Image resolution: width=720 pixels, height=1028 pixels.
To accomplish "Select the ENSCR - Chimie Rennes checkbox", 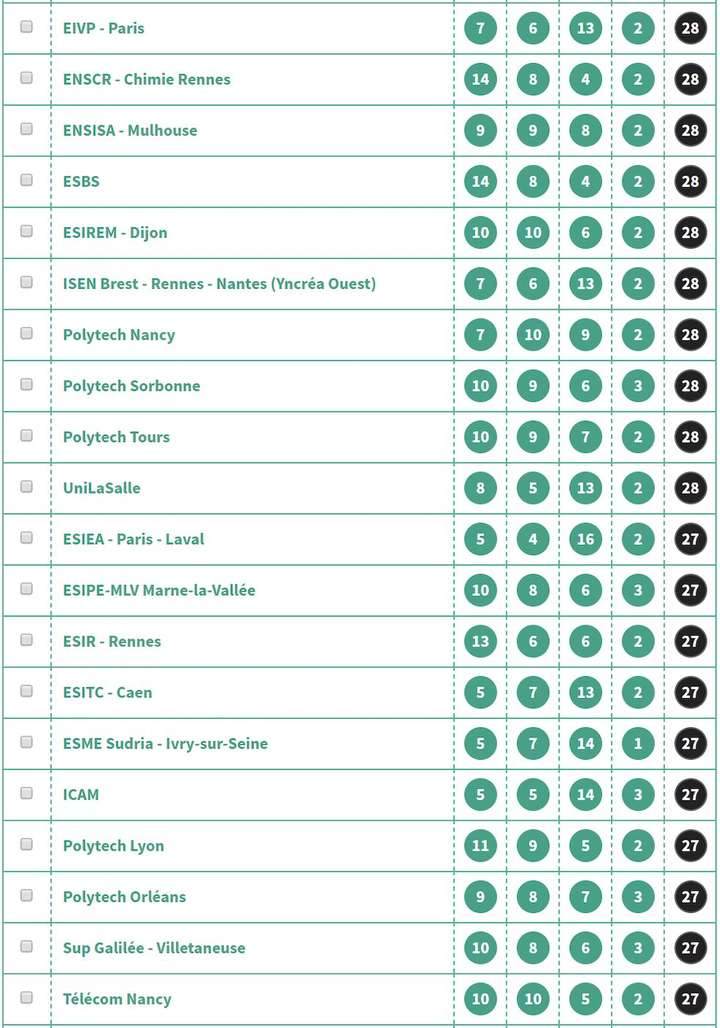I will (x=27, y=78).
